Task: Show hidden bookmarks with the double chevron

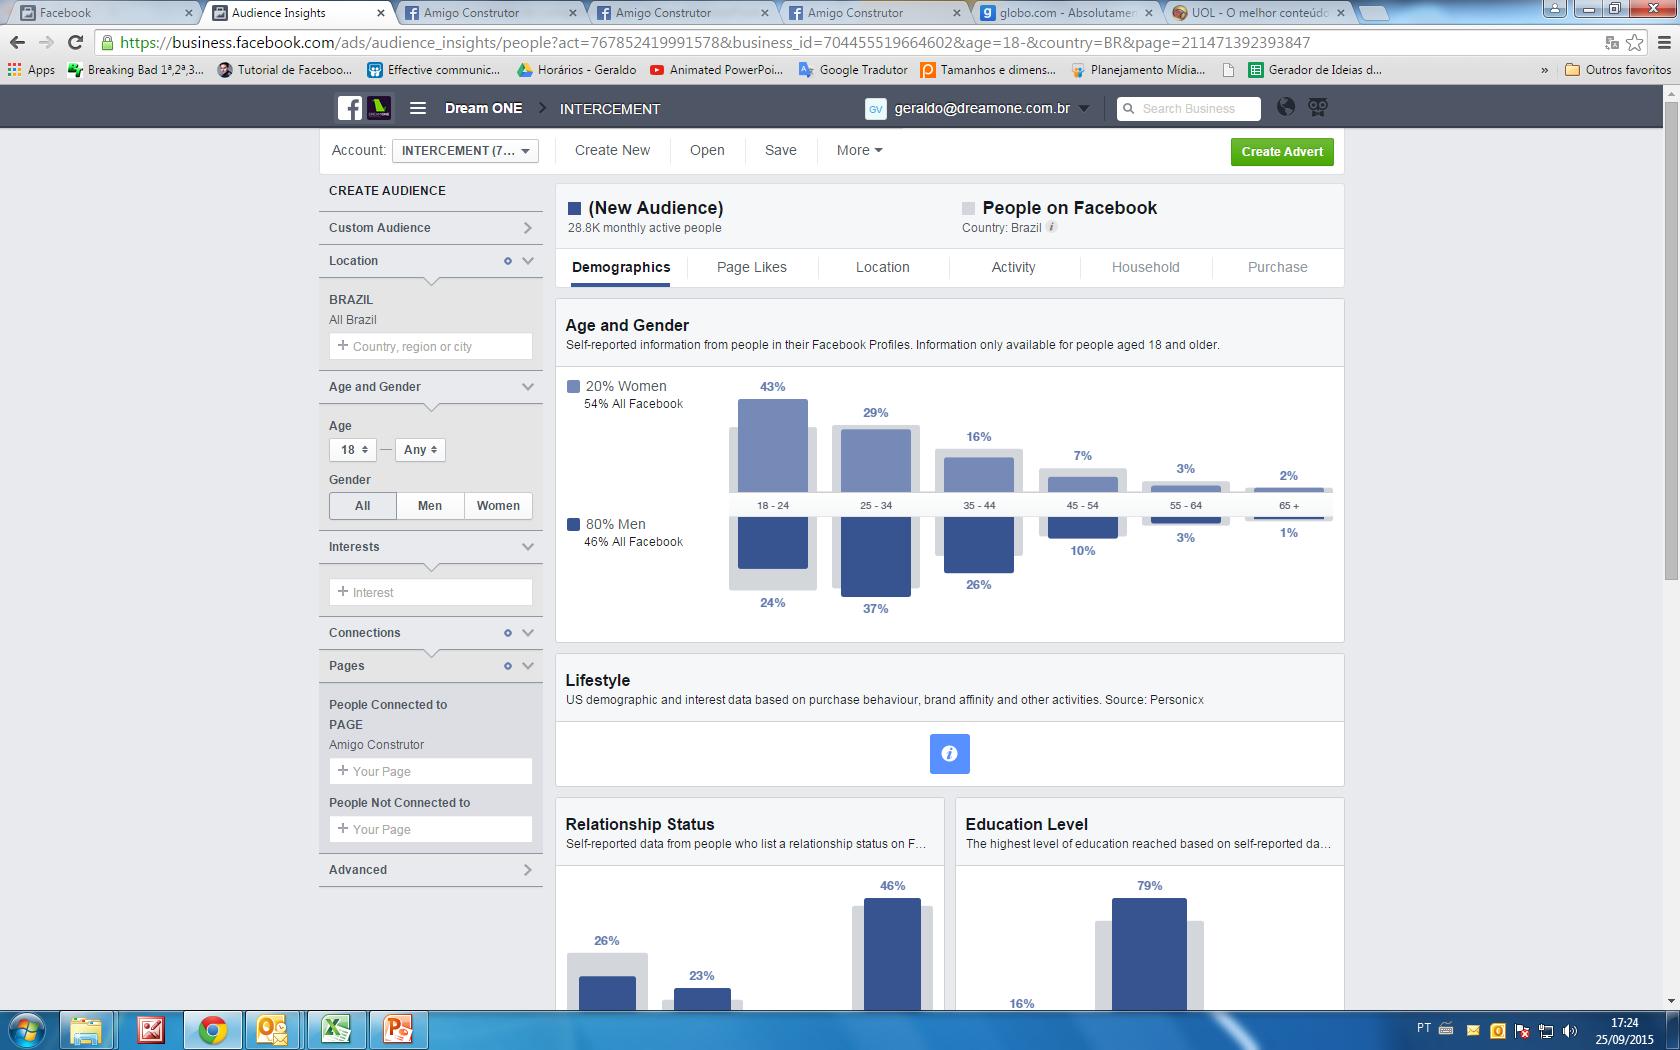Action: click(1544, 70)
